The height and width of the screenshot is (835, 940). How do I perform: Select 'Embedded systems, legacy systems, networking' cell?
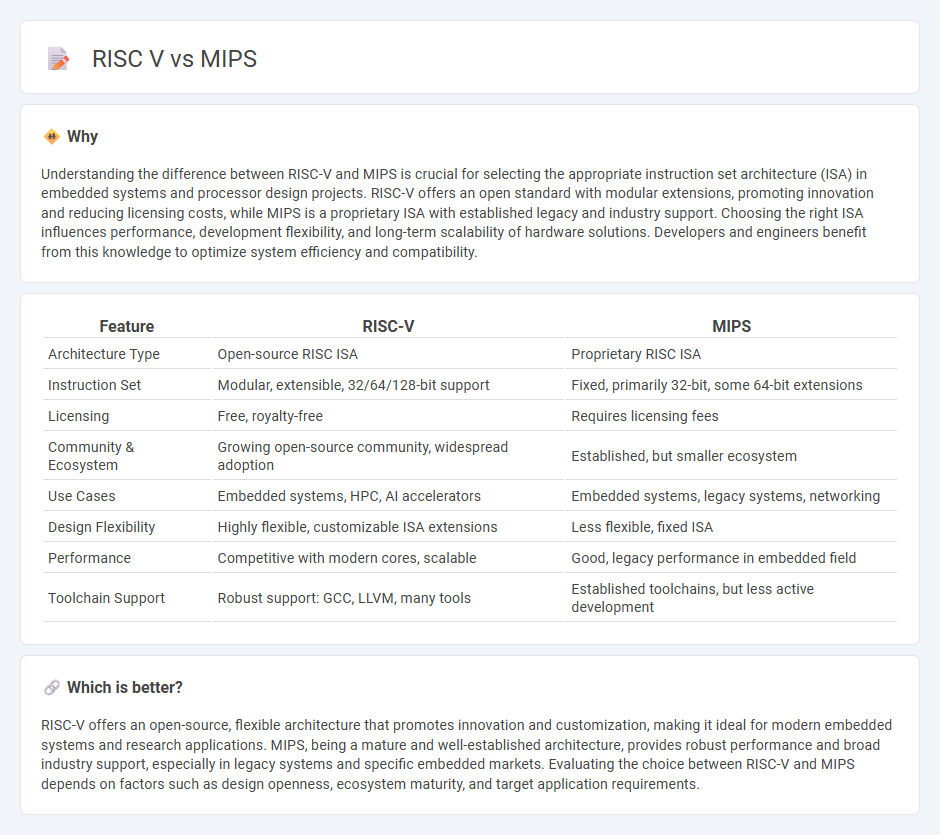[725, 496]
